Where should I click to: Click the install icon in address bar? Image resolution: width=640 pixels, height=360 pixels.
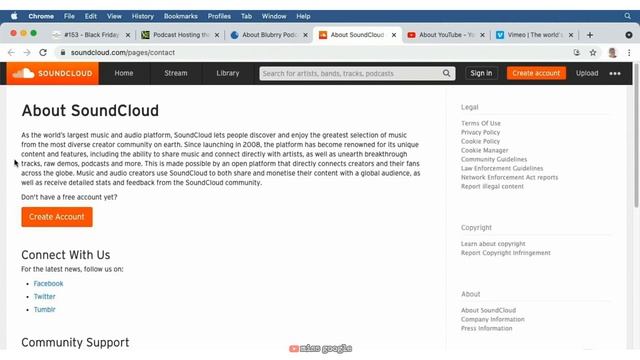pyautogui.click(x=576, y=53)
